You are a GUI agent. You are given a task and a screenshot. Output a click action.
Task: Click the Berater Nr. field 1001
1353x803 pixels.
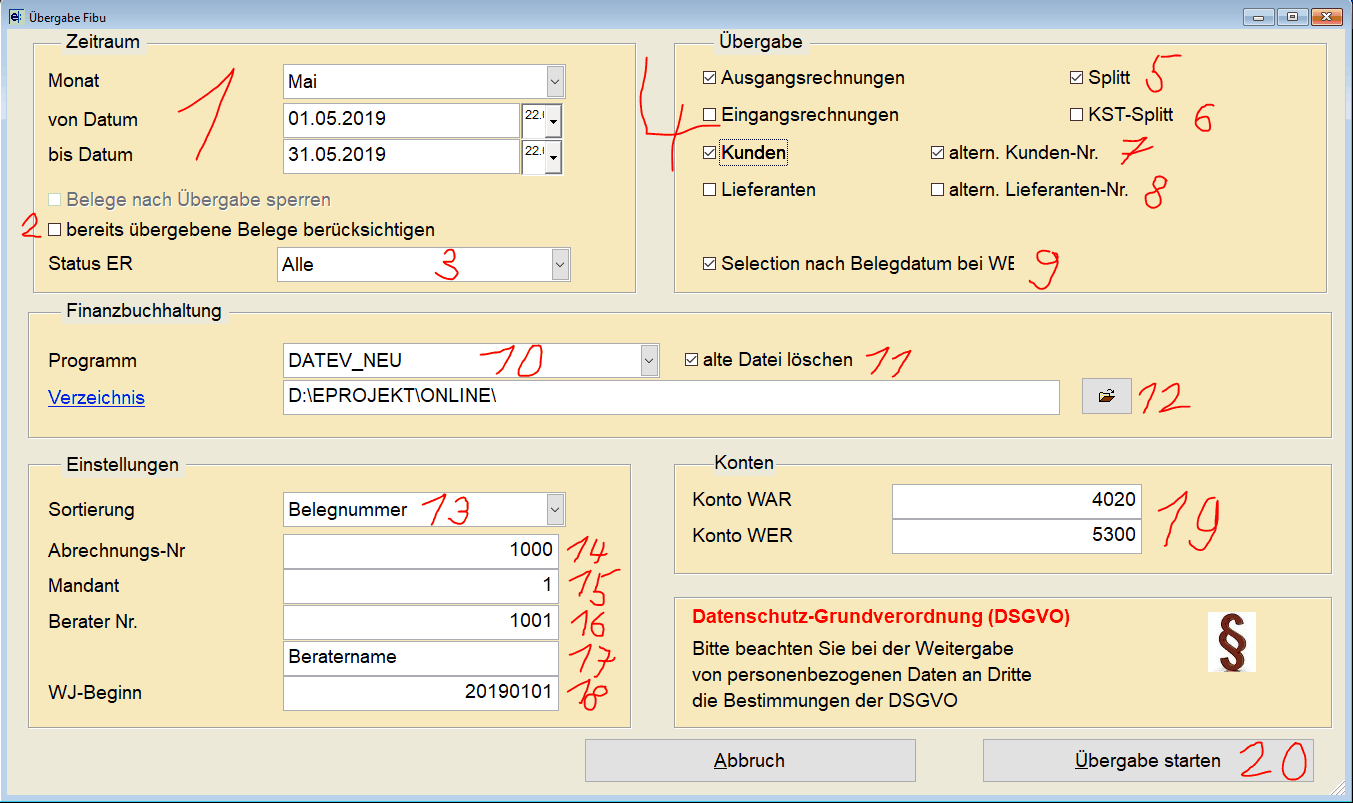point(421,622)
